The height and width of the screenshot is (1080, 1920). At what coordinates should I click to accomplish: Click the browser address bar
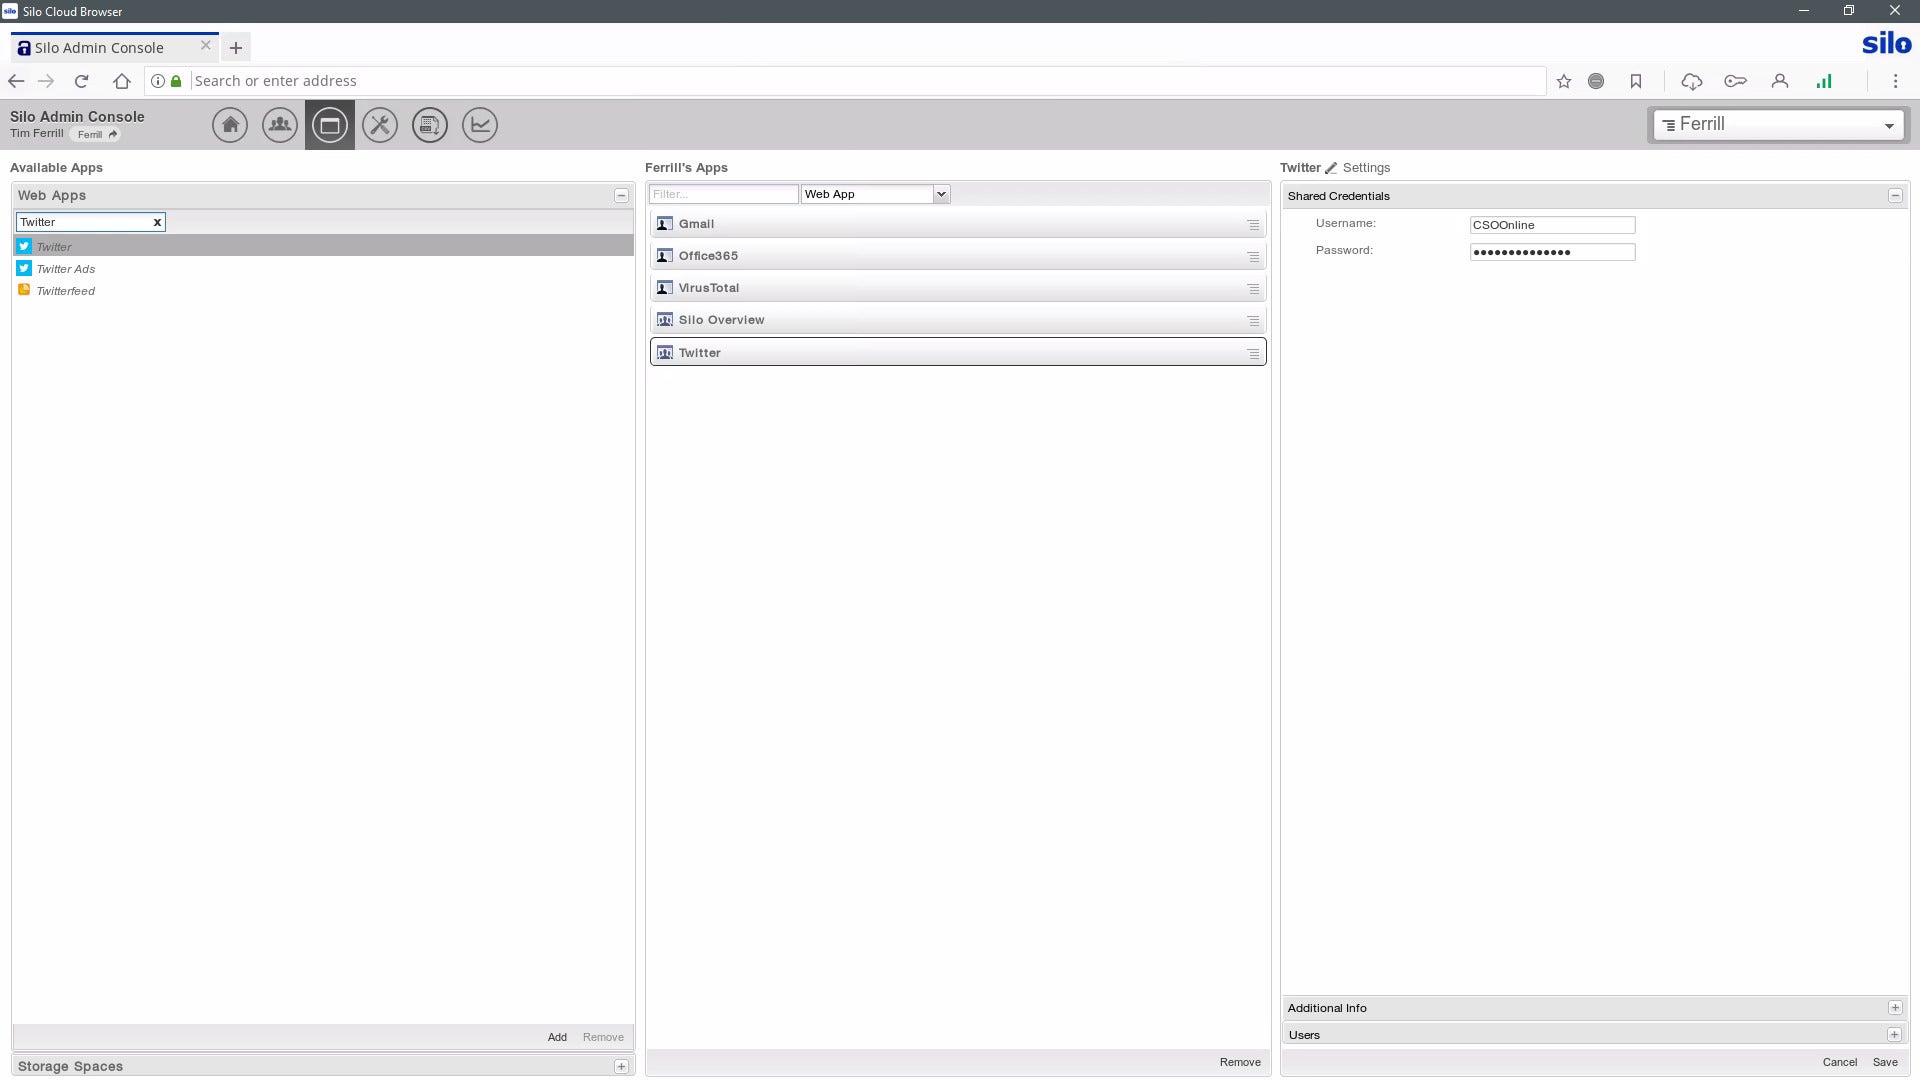tap(868, 81)
